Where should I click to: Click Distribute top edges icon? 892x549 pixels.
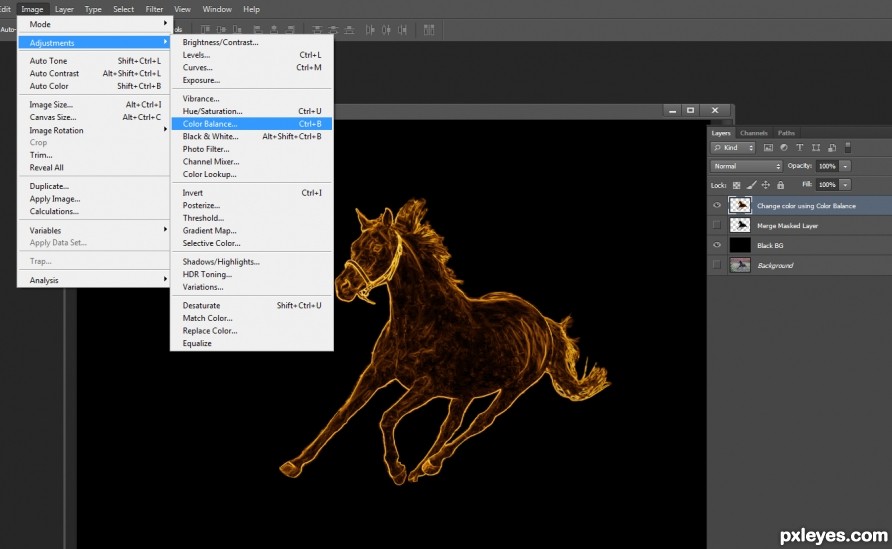(x=317, y=30)
